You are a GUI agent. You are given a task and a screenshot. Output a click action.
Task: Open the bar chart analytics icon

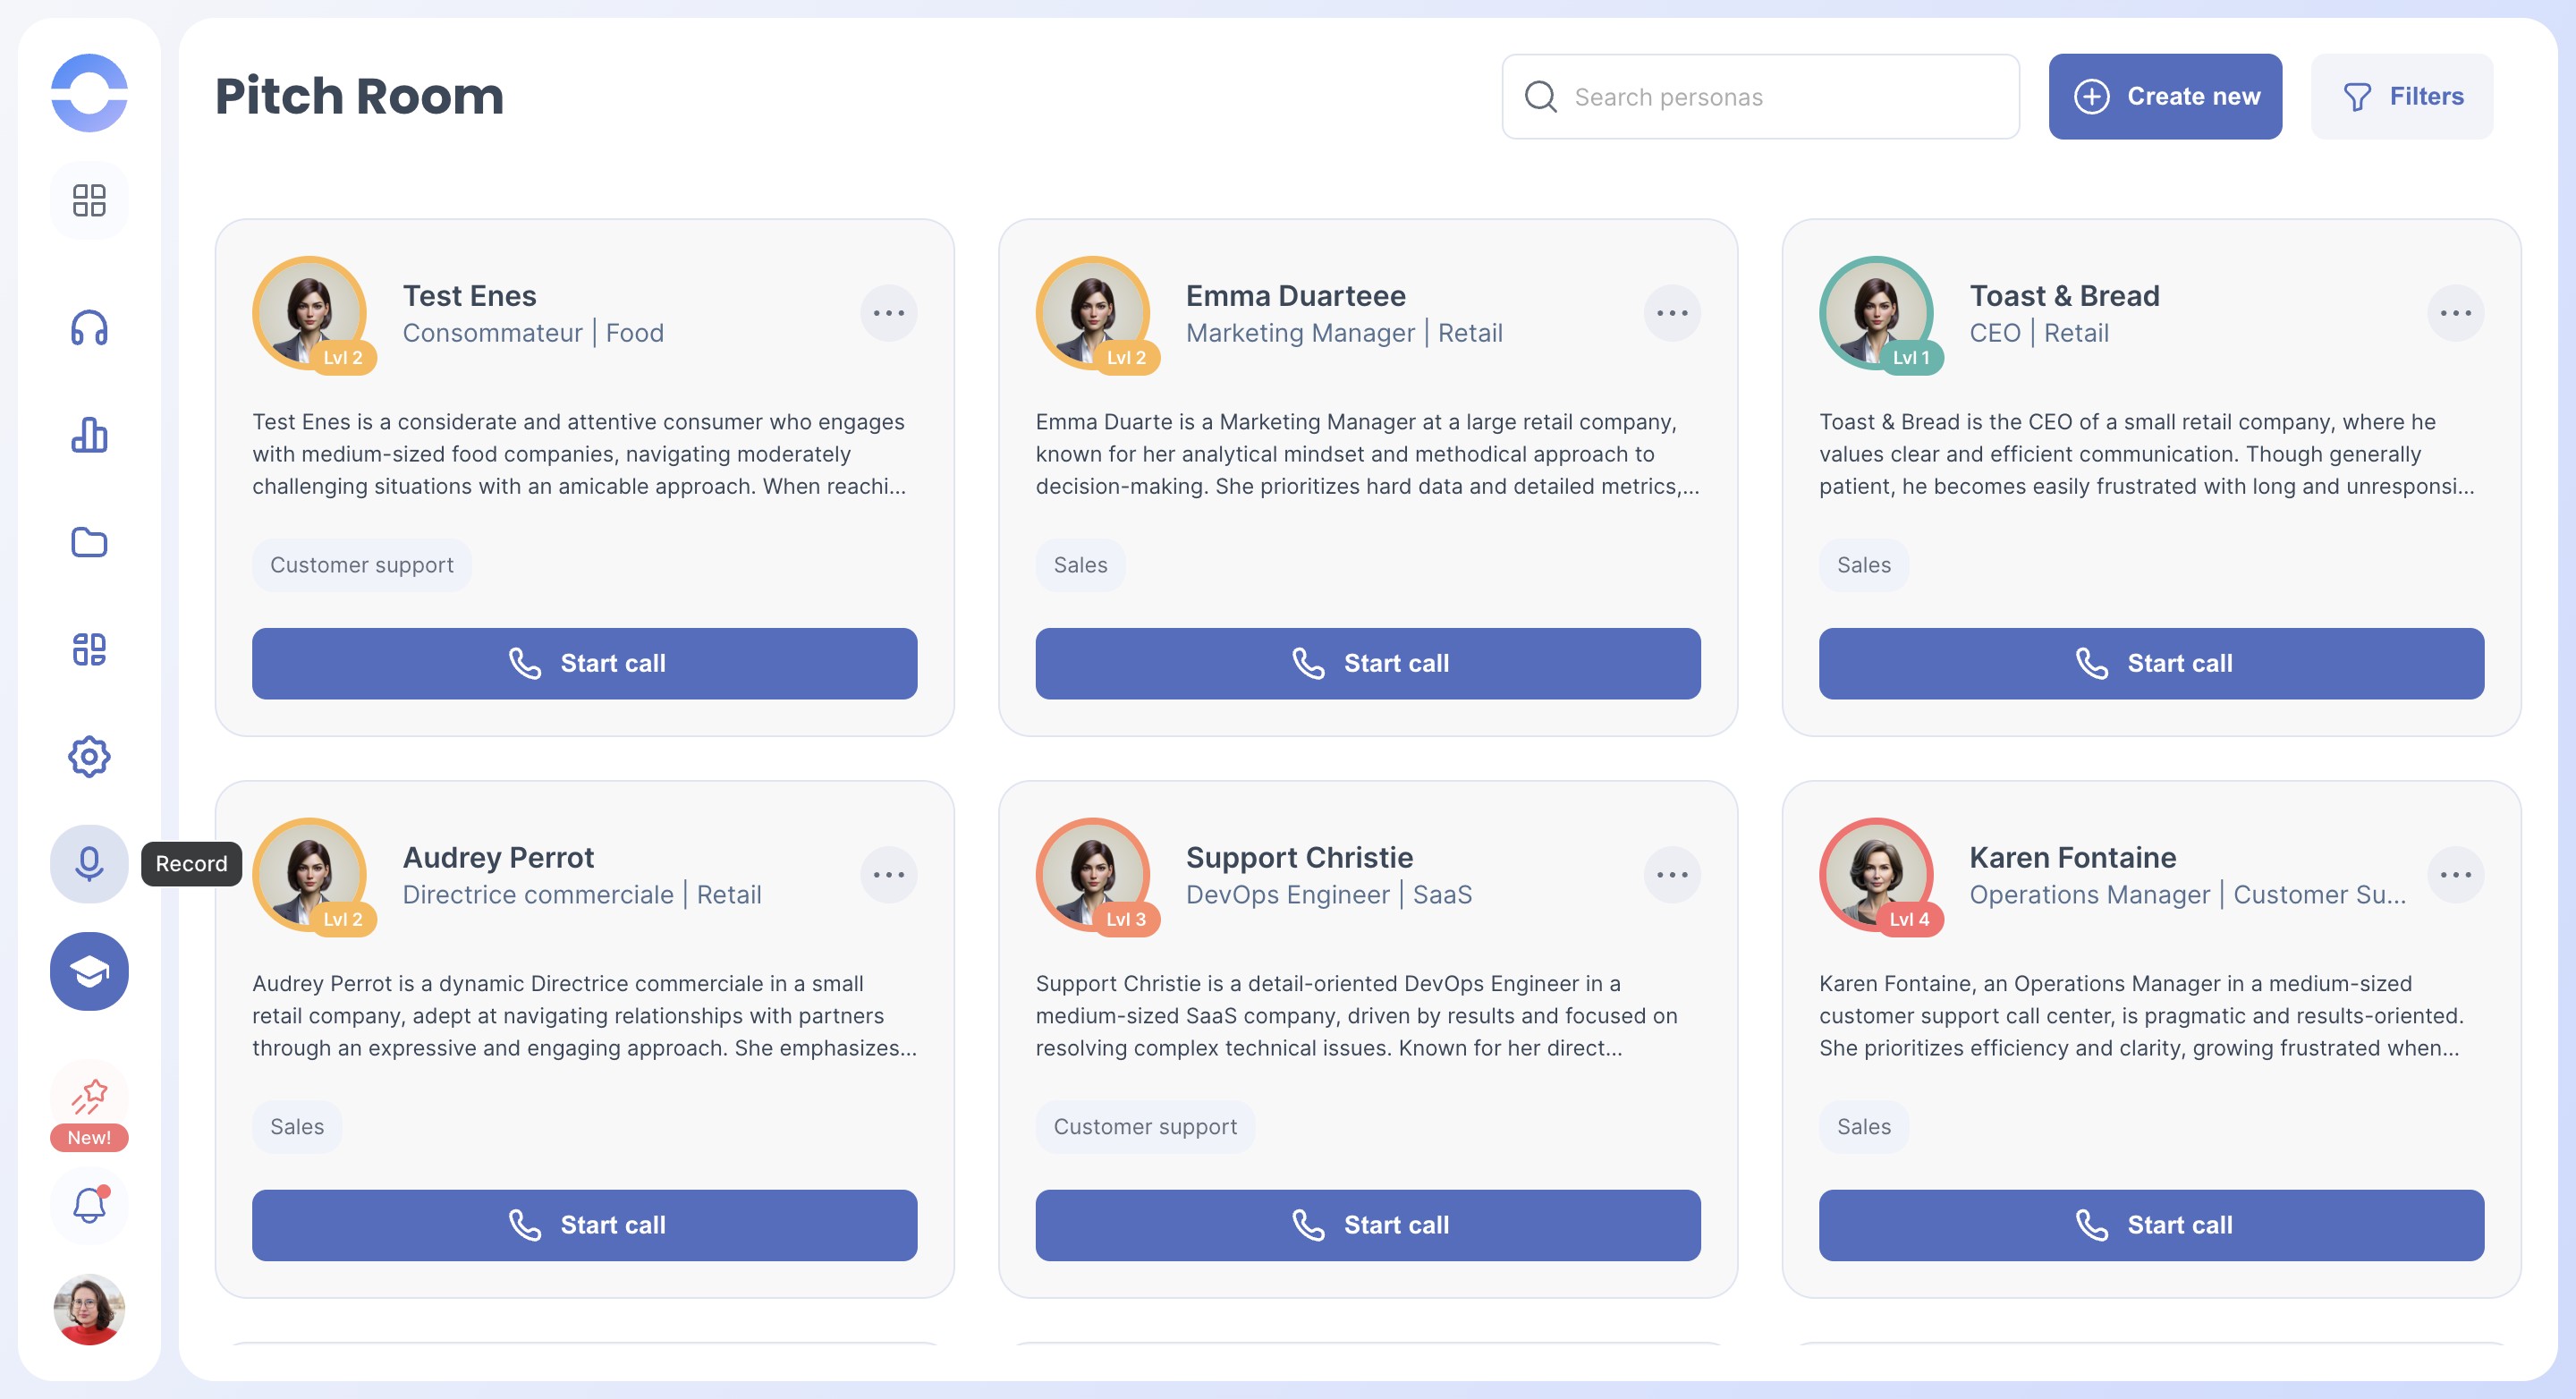coord(89,435)
